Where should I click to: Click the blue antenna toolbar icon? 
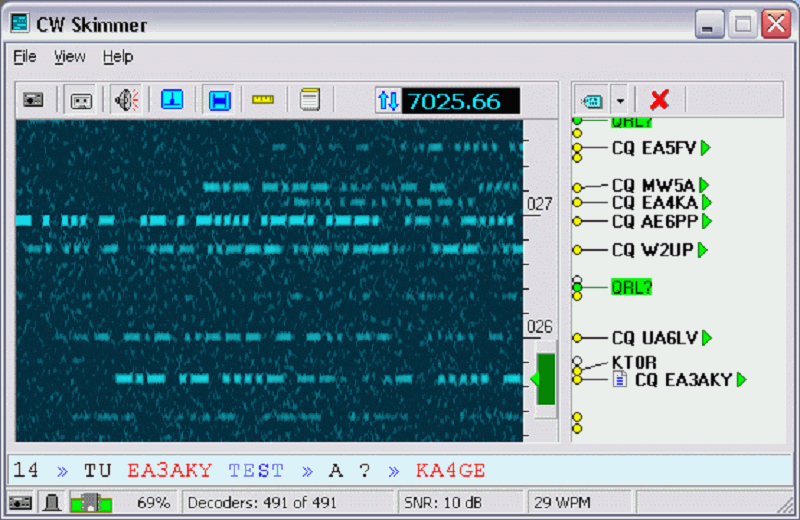tap(172, 100)
